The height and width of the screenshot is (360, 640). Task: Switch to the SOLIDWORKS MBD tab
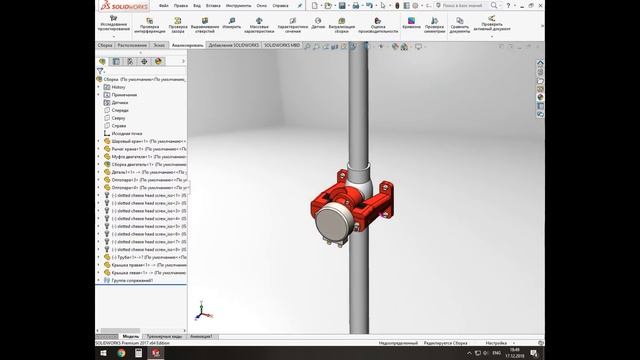(282, 45)
